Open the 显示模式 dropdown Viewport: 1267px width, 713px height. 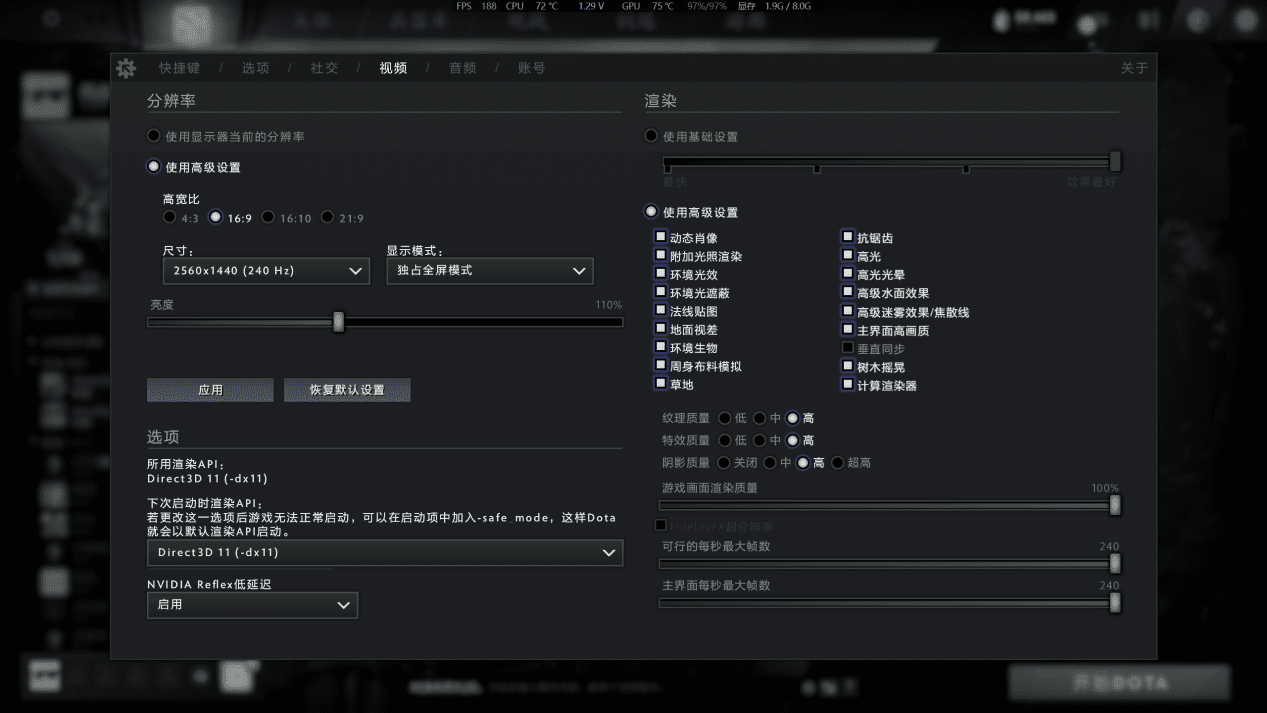click(489, 270)
